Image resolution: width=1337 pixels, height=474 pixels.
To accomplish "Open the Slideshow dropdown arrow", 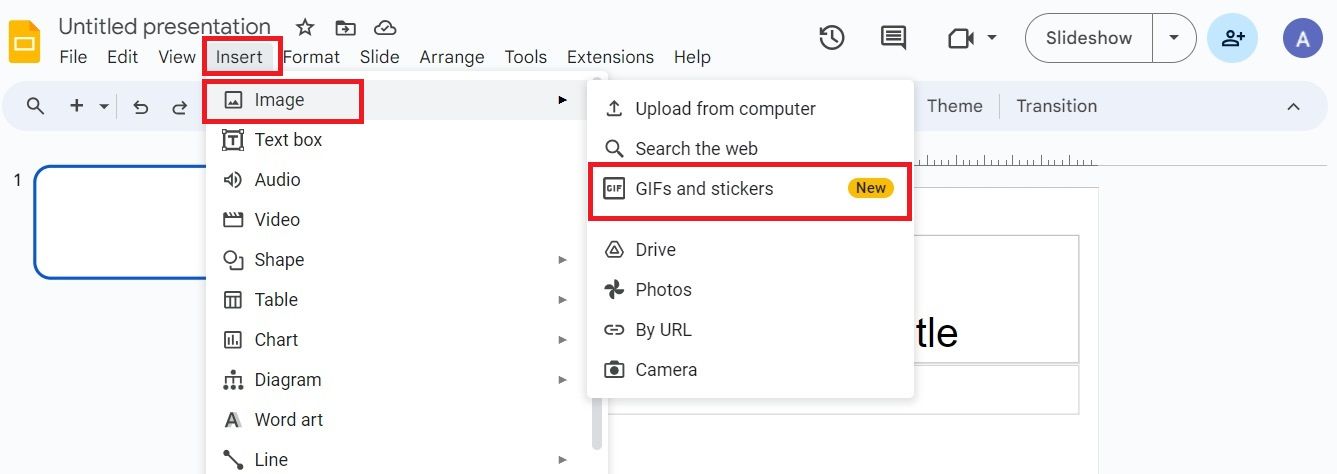I will coord(1174,38).
